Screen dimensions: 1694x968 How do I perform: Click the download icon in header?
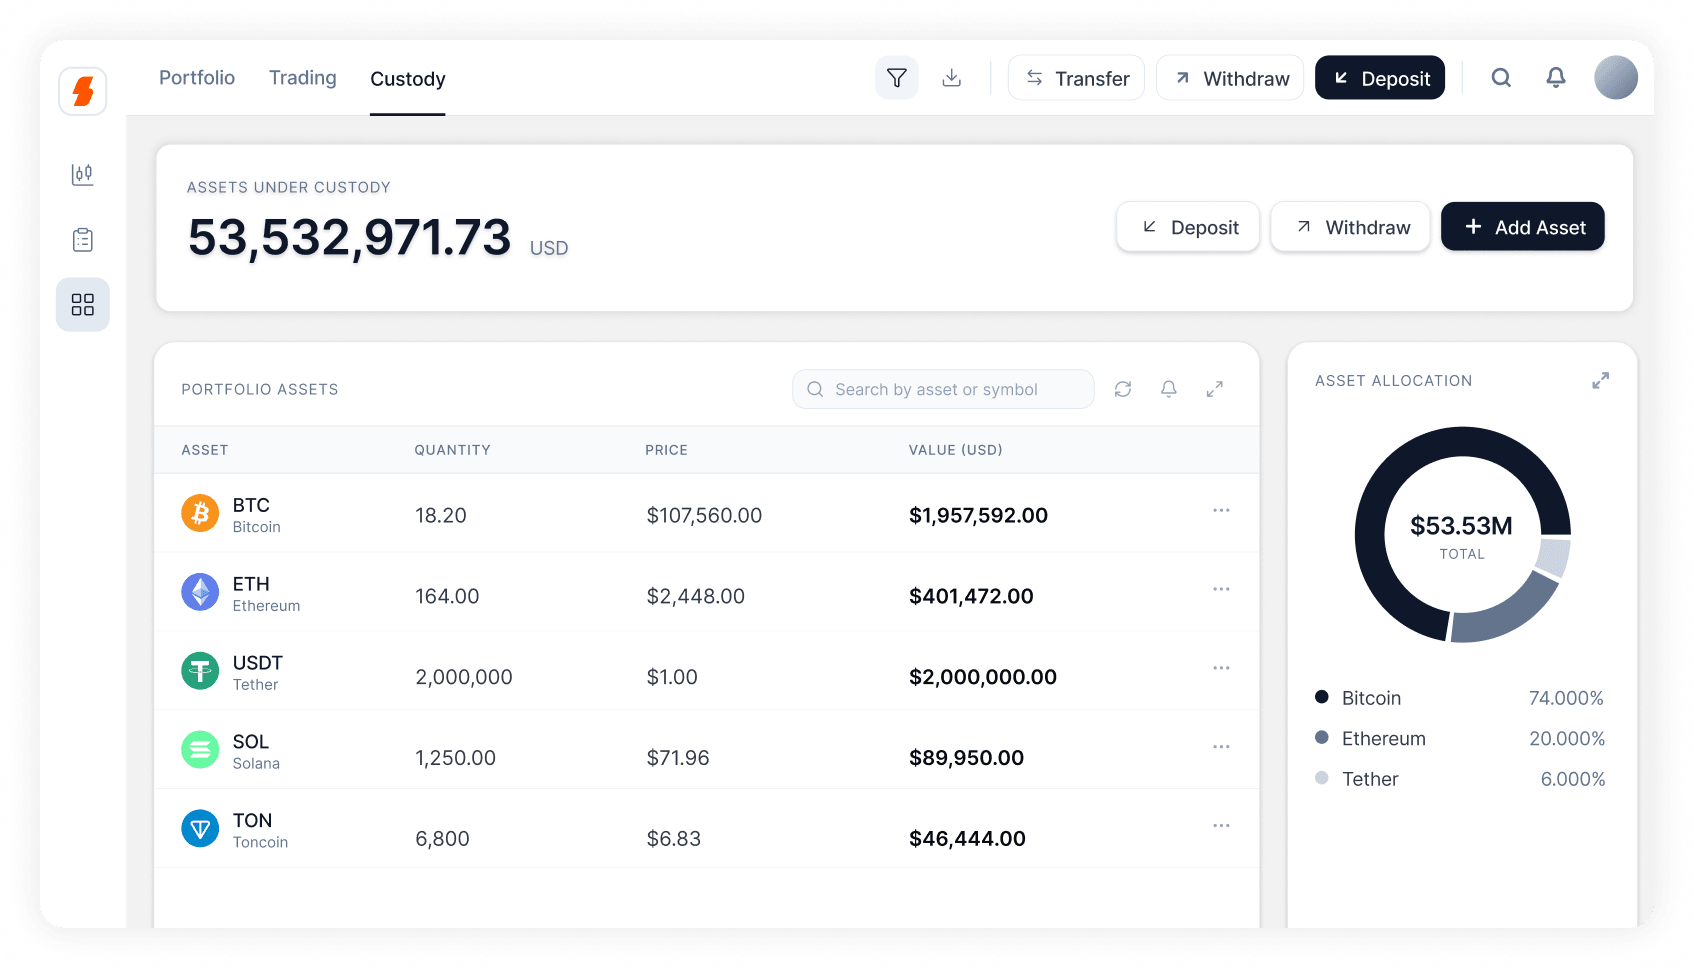coord(952,78)
